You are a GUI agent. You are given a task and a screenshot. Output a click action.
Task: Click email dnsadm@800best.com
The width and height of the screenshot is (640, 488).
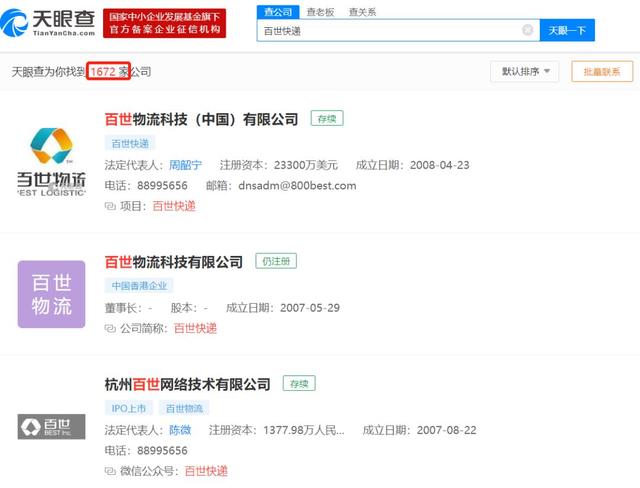pos(297,186)
